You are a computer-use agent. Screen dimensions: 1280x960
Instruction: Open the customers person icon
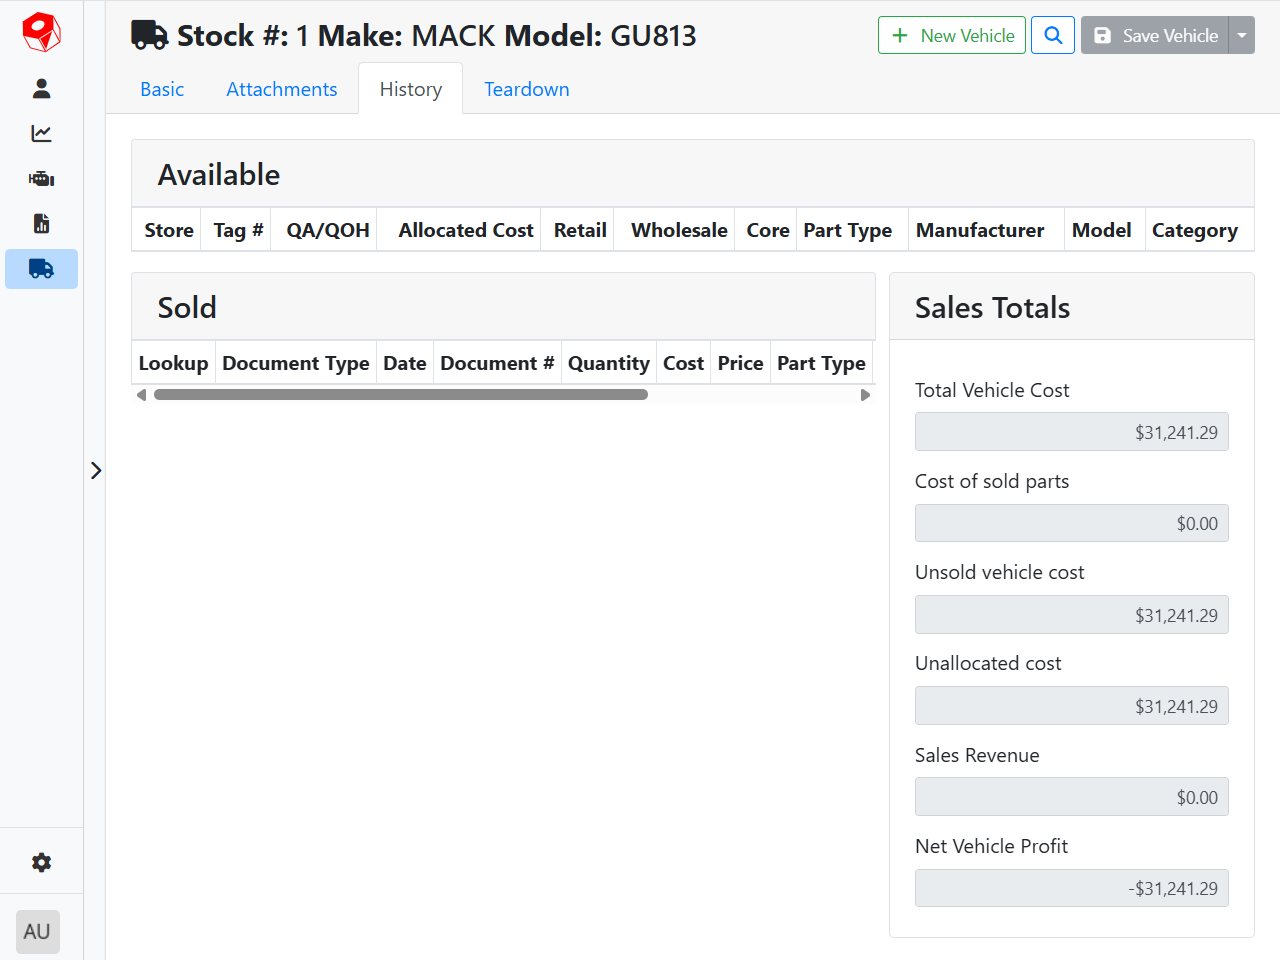[x=41, y=89]
